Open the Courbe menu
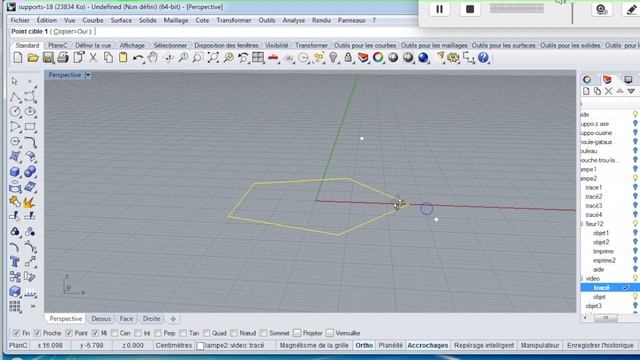The height and width of the screenshot is (360, 640). pos(93,20)
